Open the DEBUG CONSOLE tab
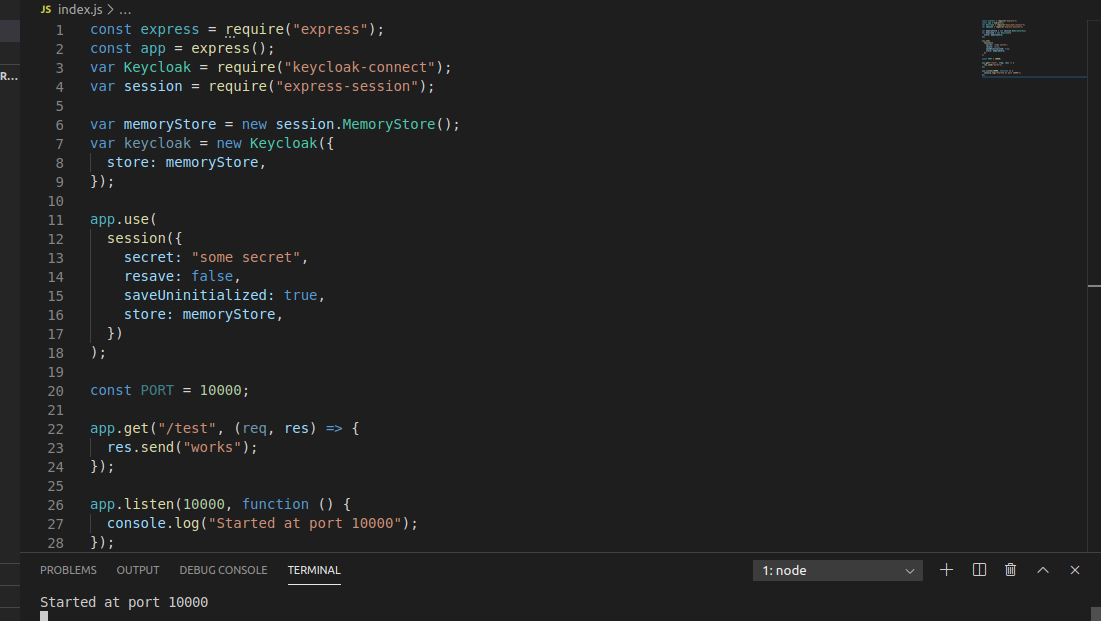The width and height of the screenshot is (1101, 621). [x=223, y=570]
